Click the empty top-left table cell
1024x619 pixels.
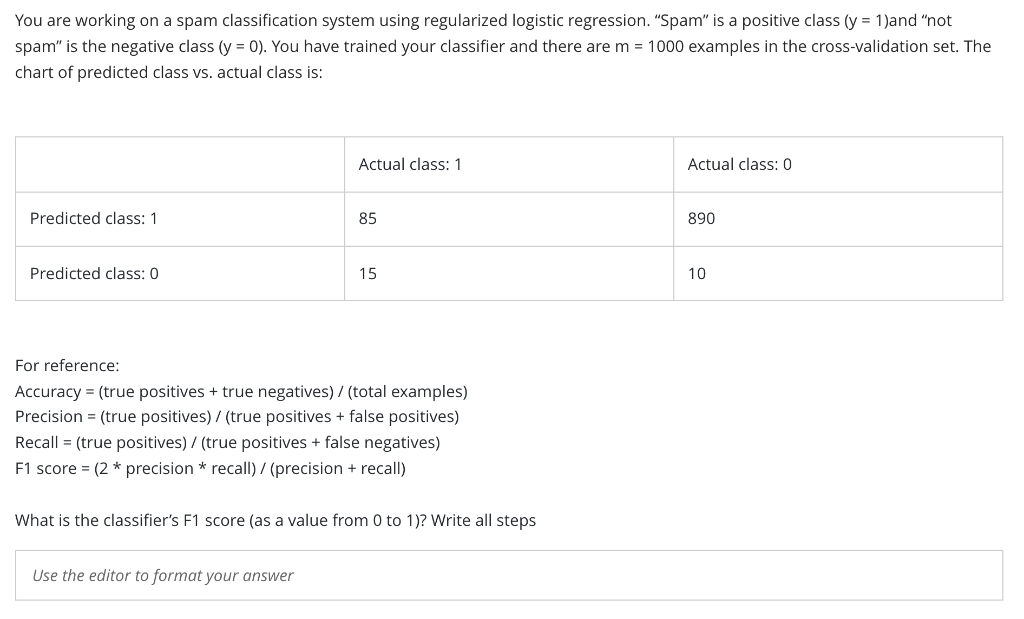click(179, 164)
